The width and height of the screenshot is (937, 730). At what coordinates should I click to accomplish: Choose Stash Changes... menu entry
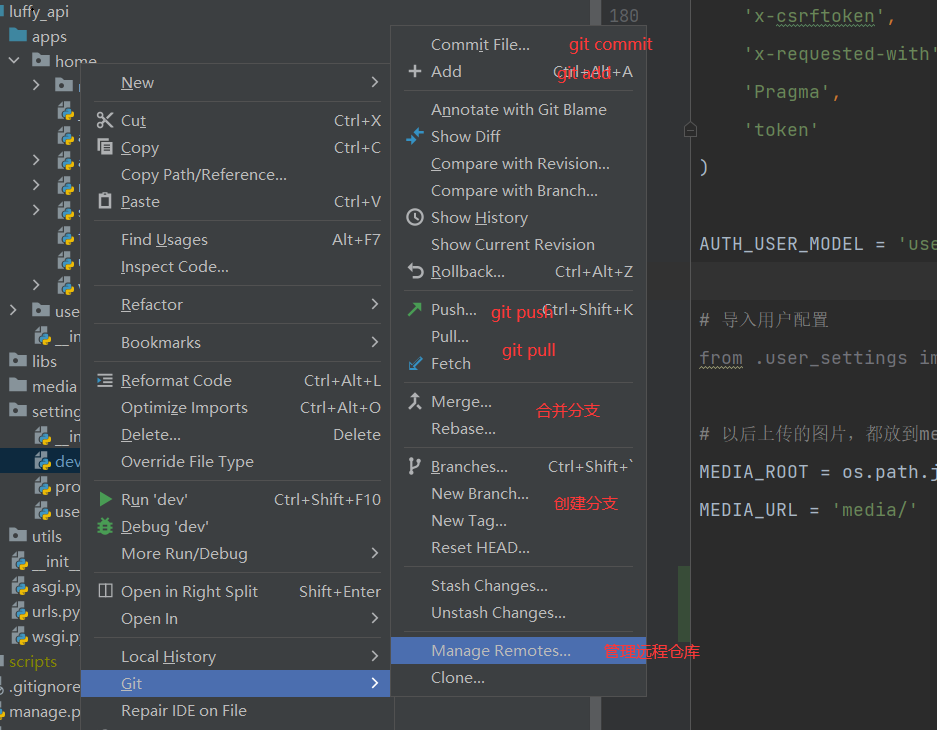[x=489, y=585]
